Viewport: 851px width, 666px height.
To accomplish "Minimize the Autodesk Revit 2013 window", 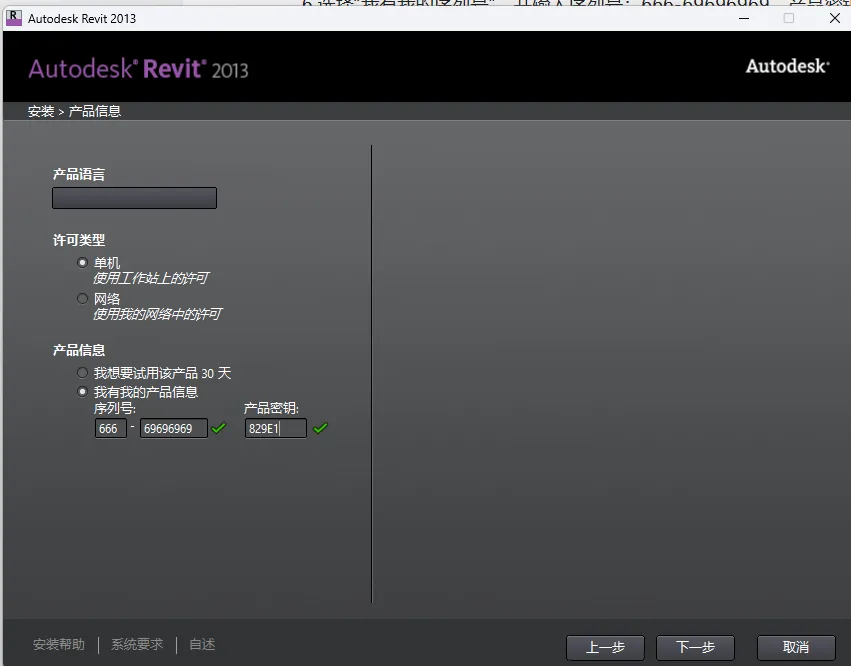I will tap(744, 18).
